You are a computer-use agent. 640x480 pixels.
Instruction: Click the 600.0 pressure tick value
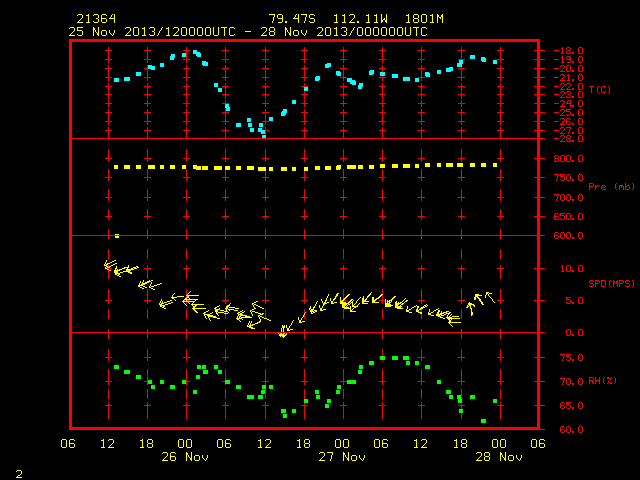point(569,236)
